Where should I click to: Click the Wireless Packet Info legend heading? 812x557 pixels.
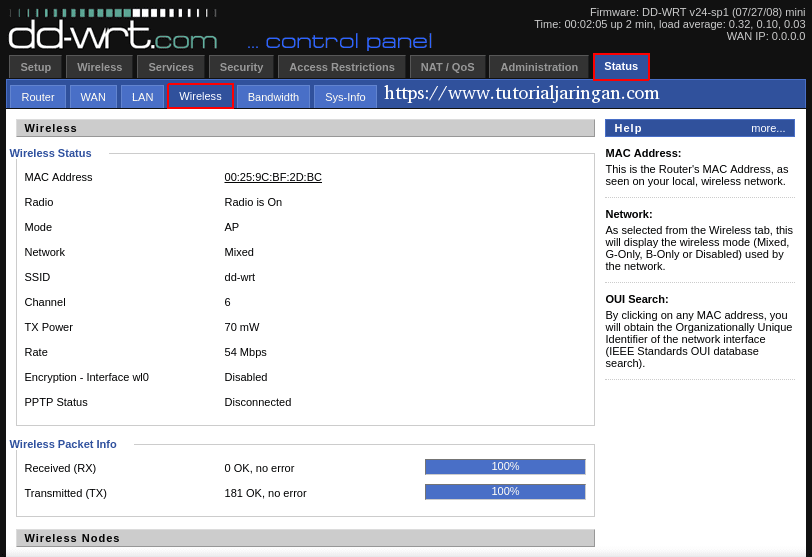click(63, 444)
